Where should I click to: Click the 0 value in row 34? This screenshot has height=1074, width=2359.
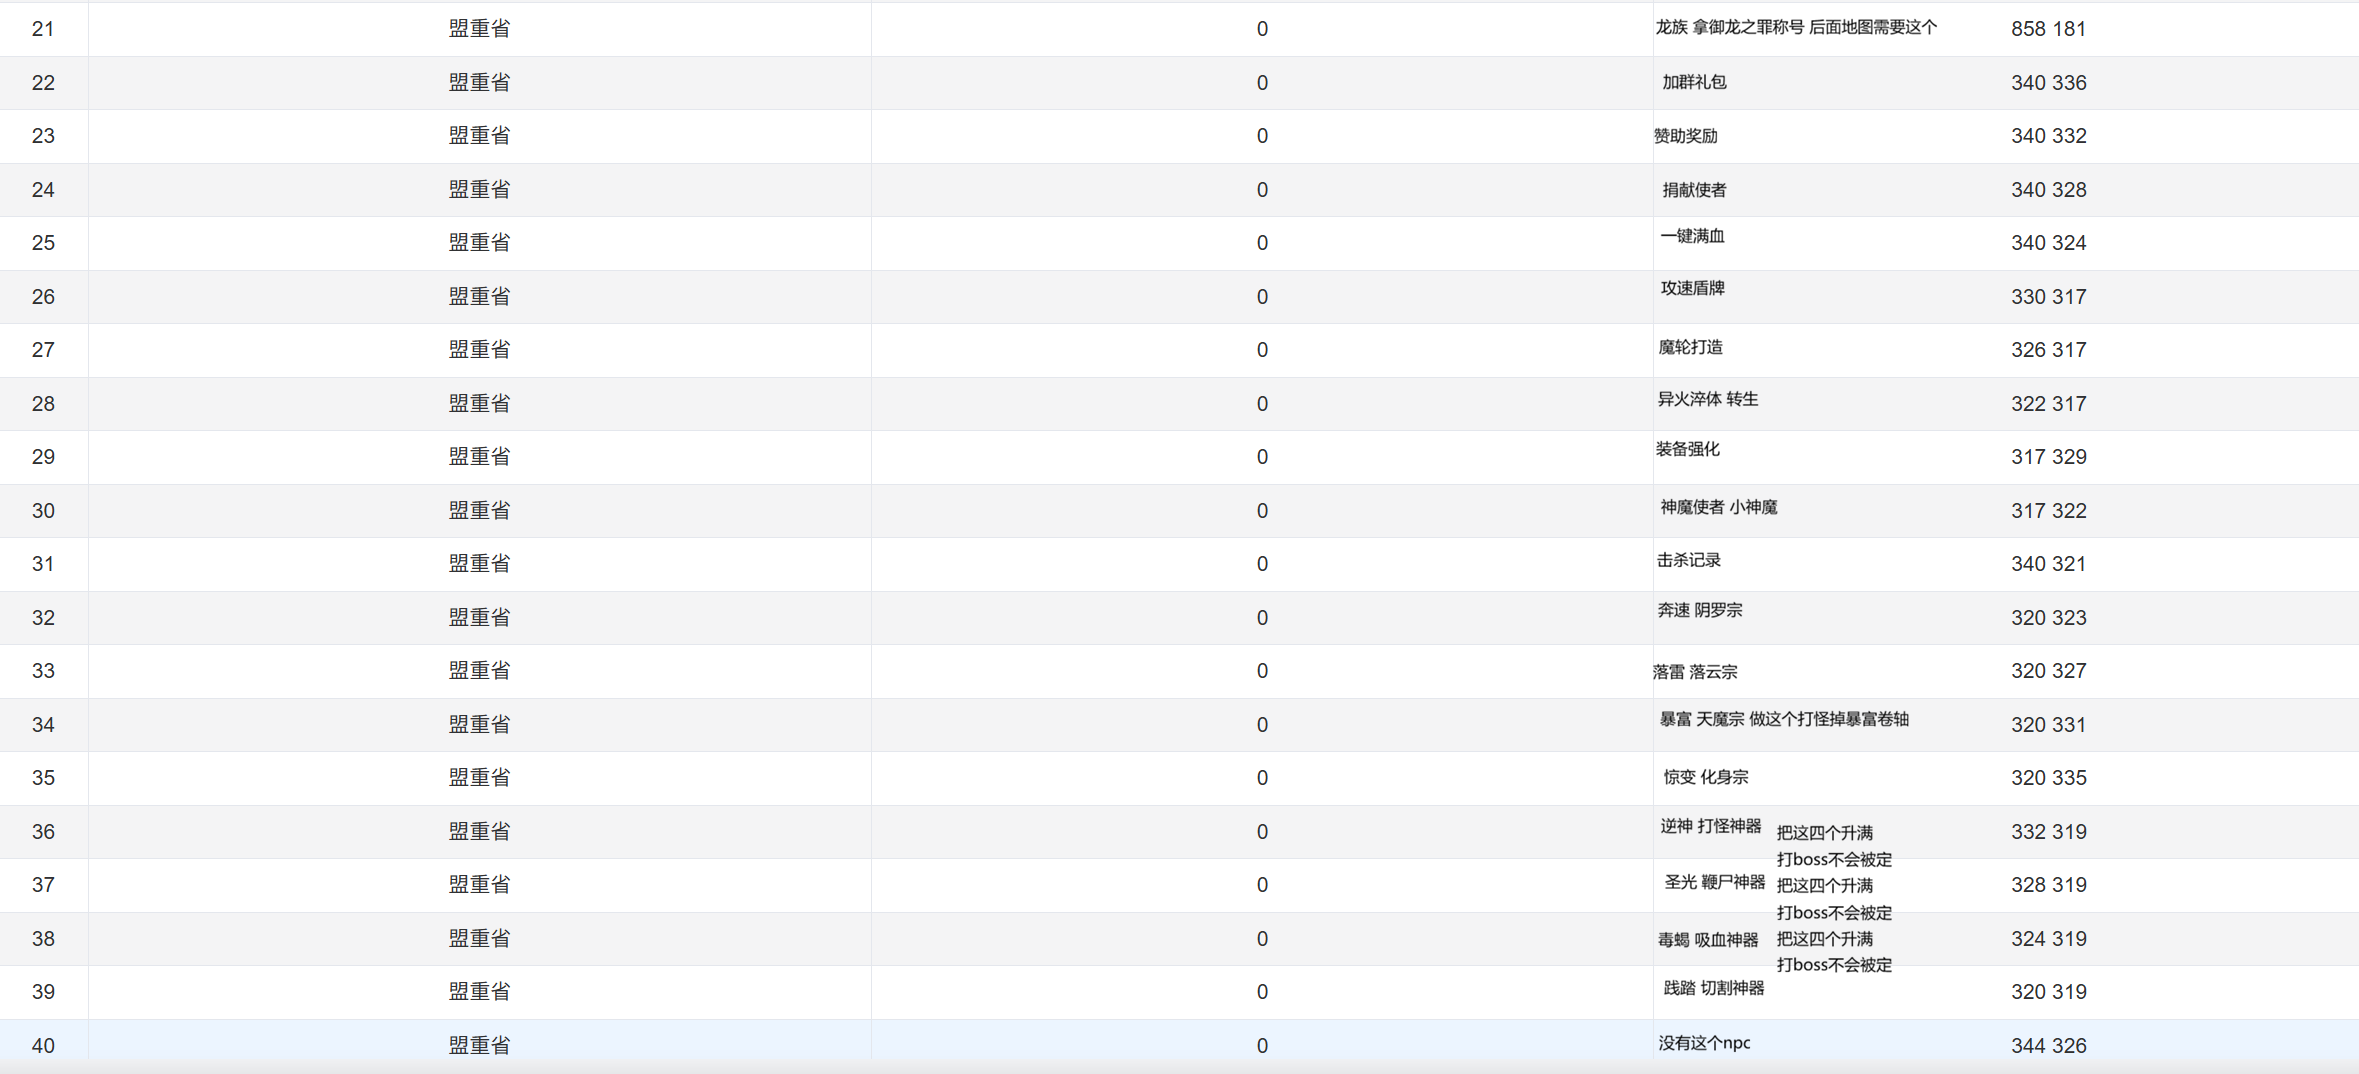click(1261, 725)
